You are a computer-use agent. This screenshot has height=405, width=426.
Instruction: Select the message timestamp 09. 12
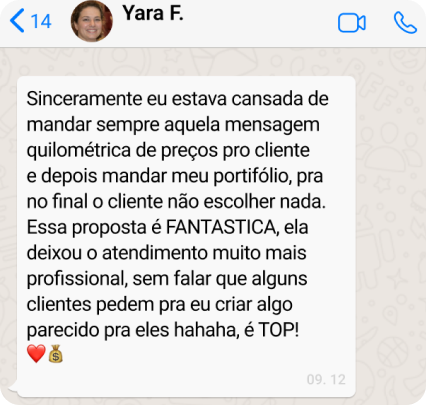tap(326, 380)
